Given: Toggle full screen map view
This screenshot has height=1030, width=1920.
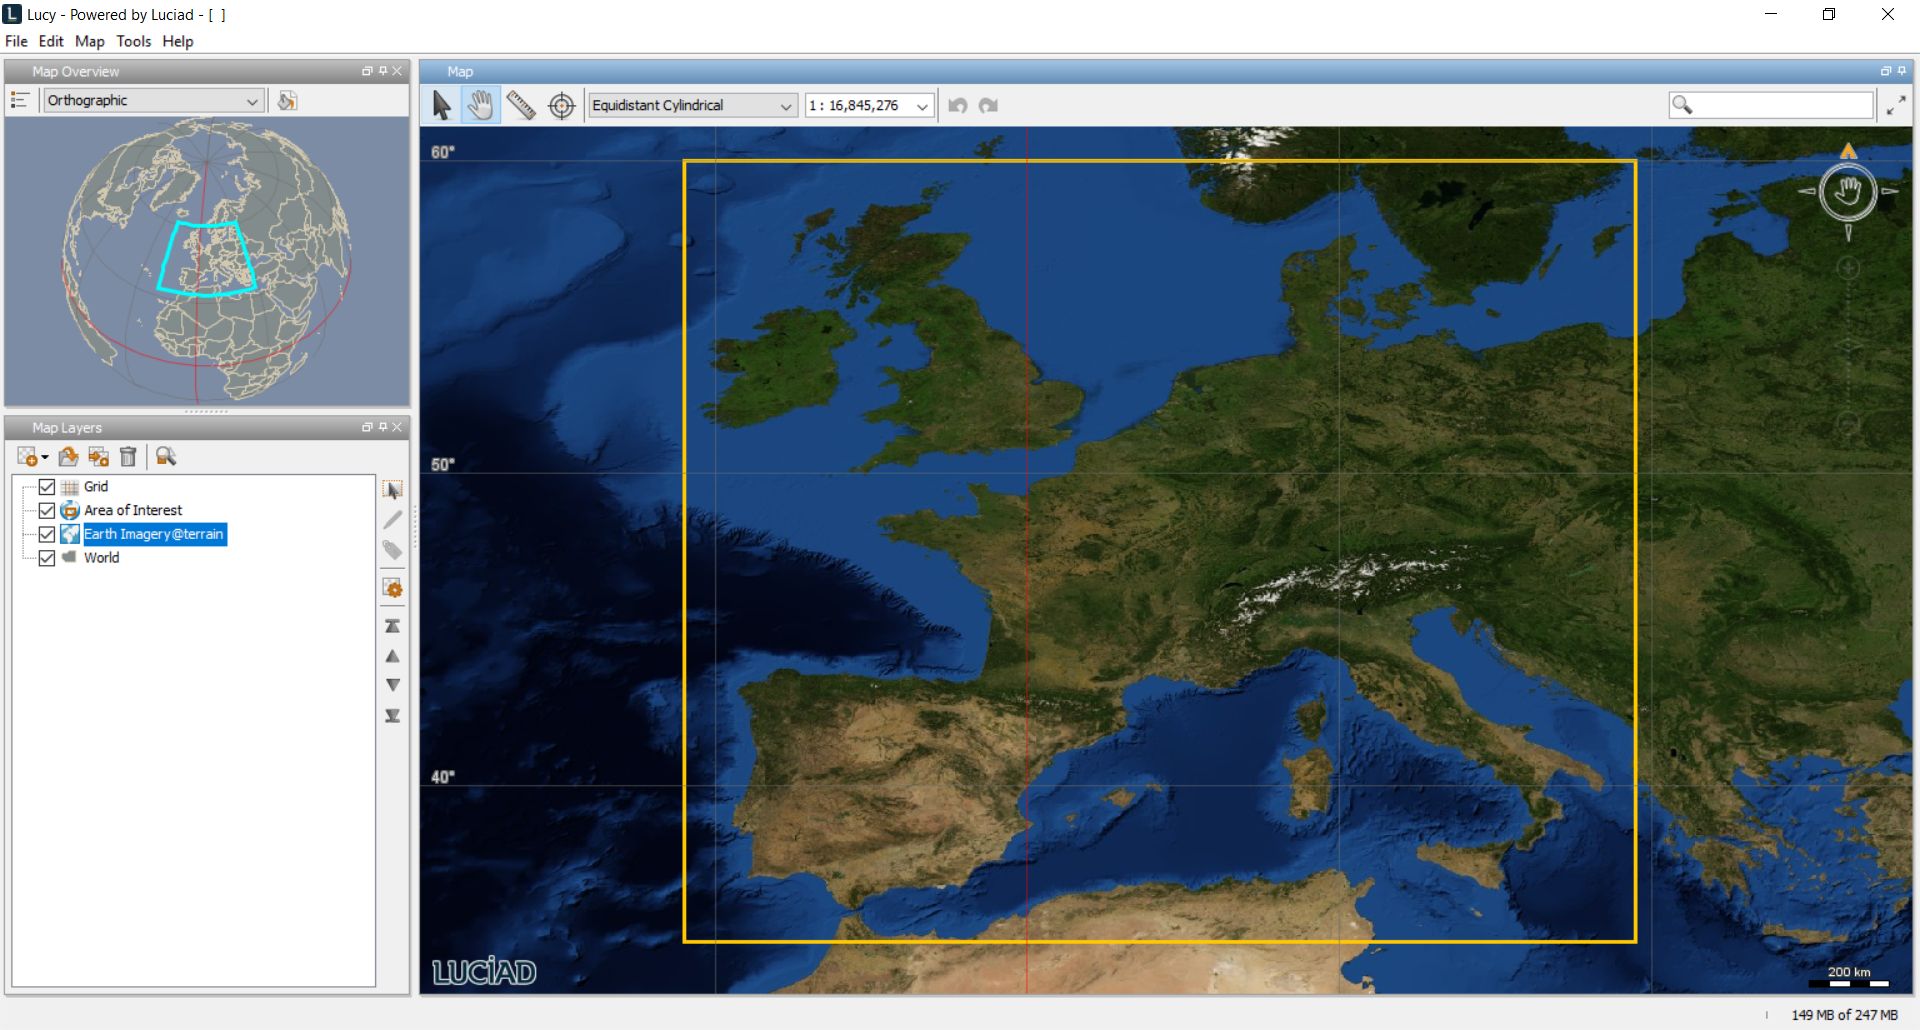Looking at the screenshot, I should pyautogui.click(x=1895, y=105).
